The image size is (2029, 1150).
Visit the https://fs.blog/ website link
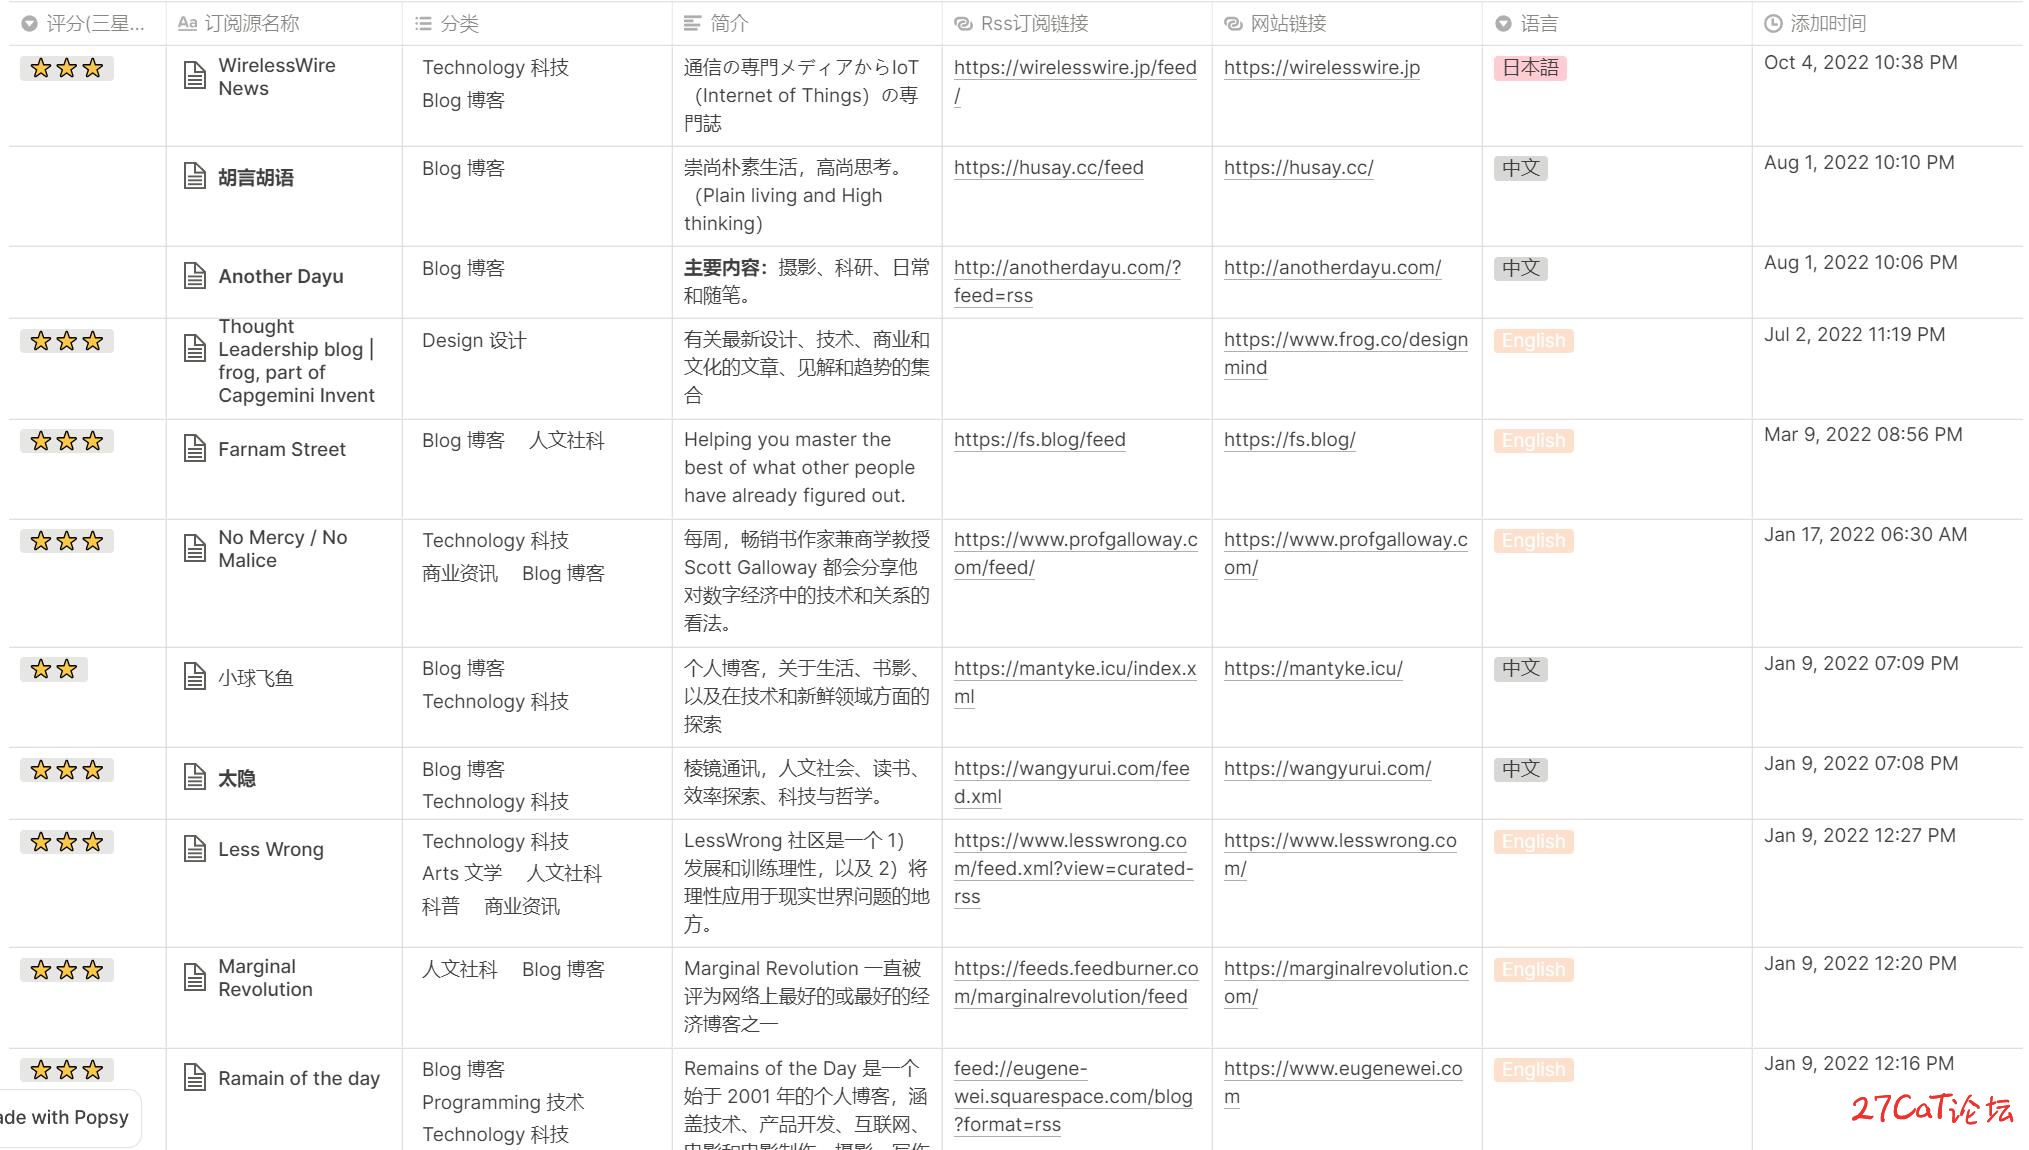[x=1289, y=439]
